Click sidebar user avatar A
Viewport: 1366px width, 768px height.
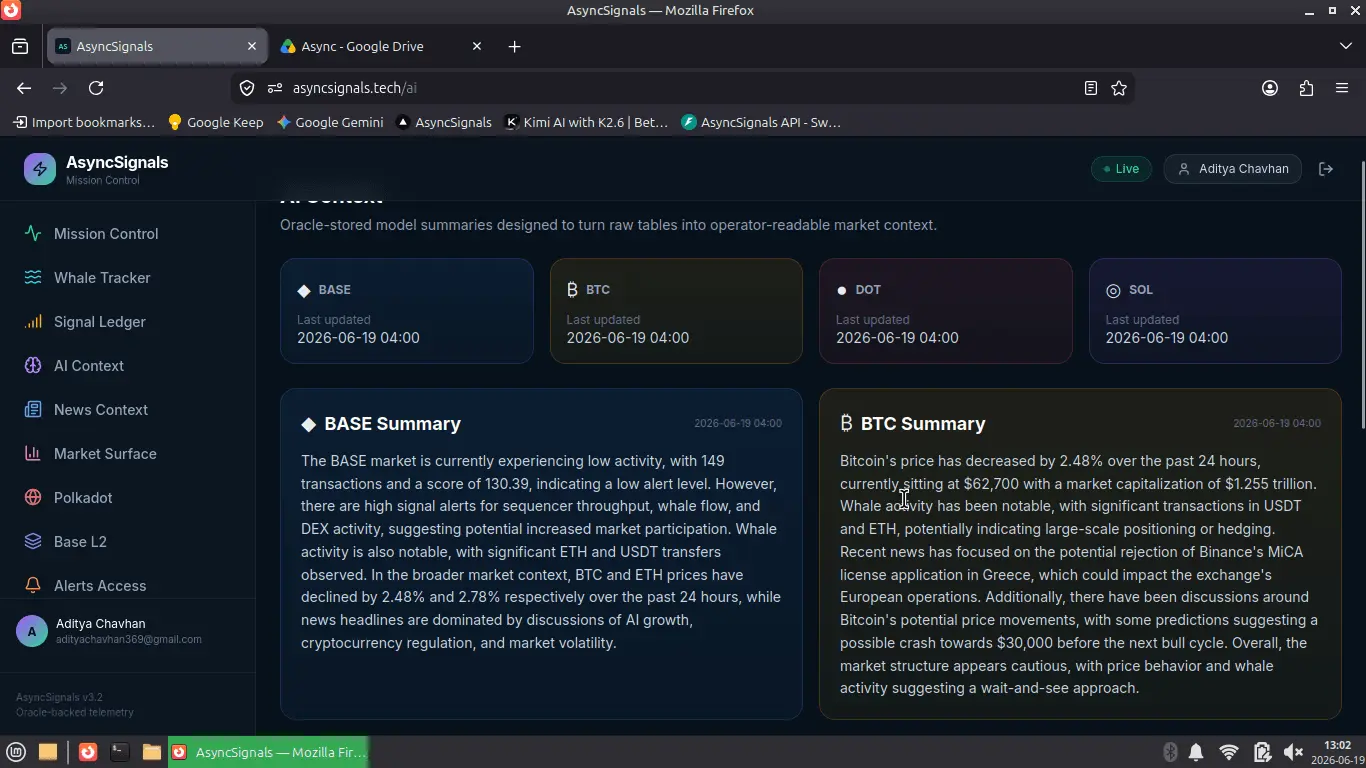tap(32, 631)
